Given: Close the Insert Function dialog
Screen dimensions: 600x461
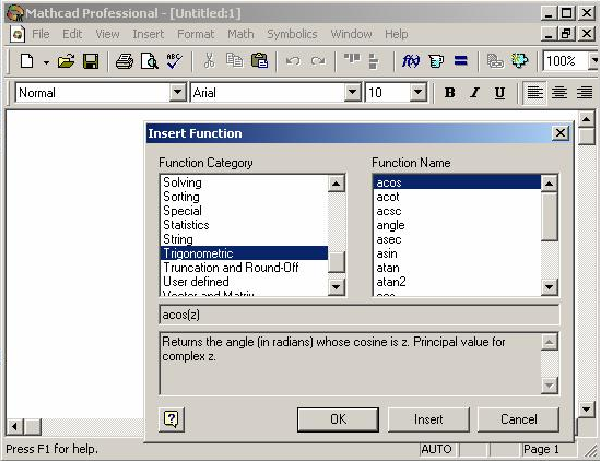Looking at the screenshot, I should pyautogui.click(x=560, y=133).
